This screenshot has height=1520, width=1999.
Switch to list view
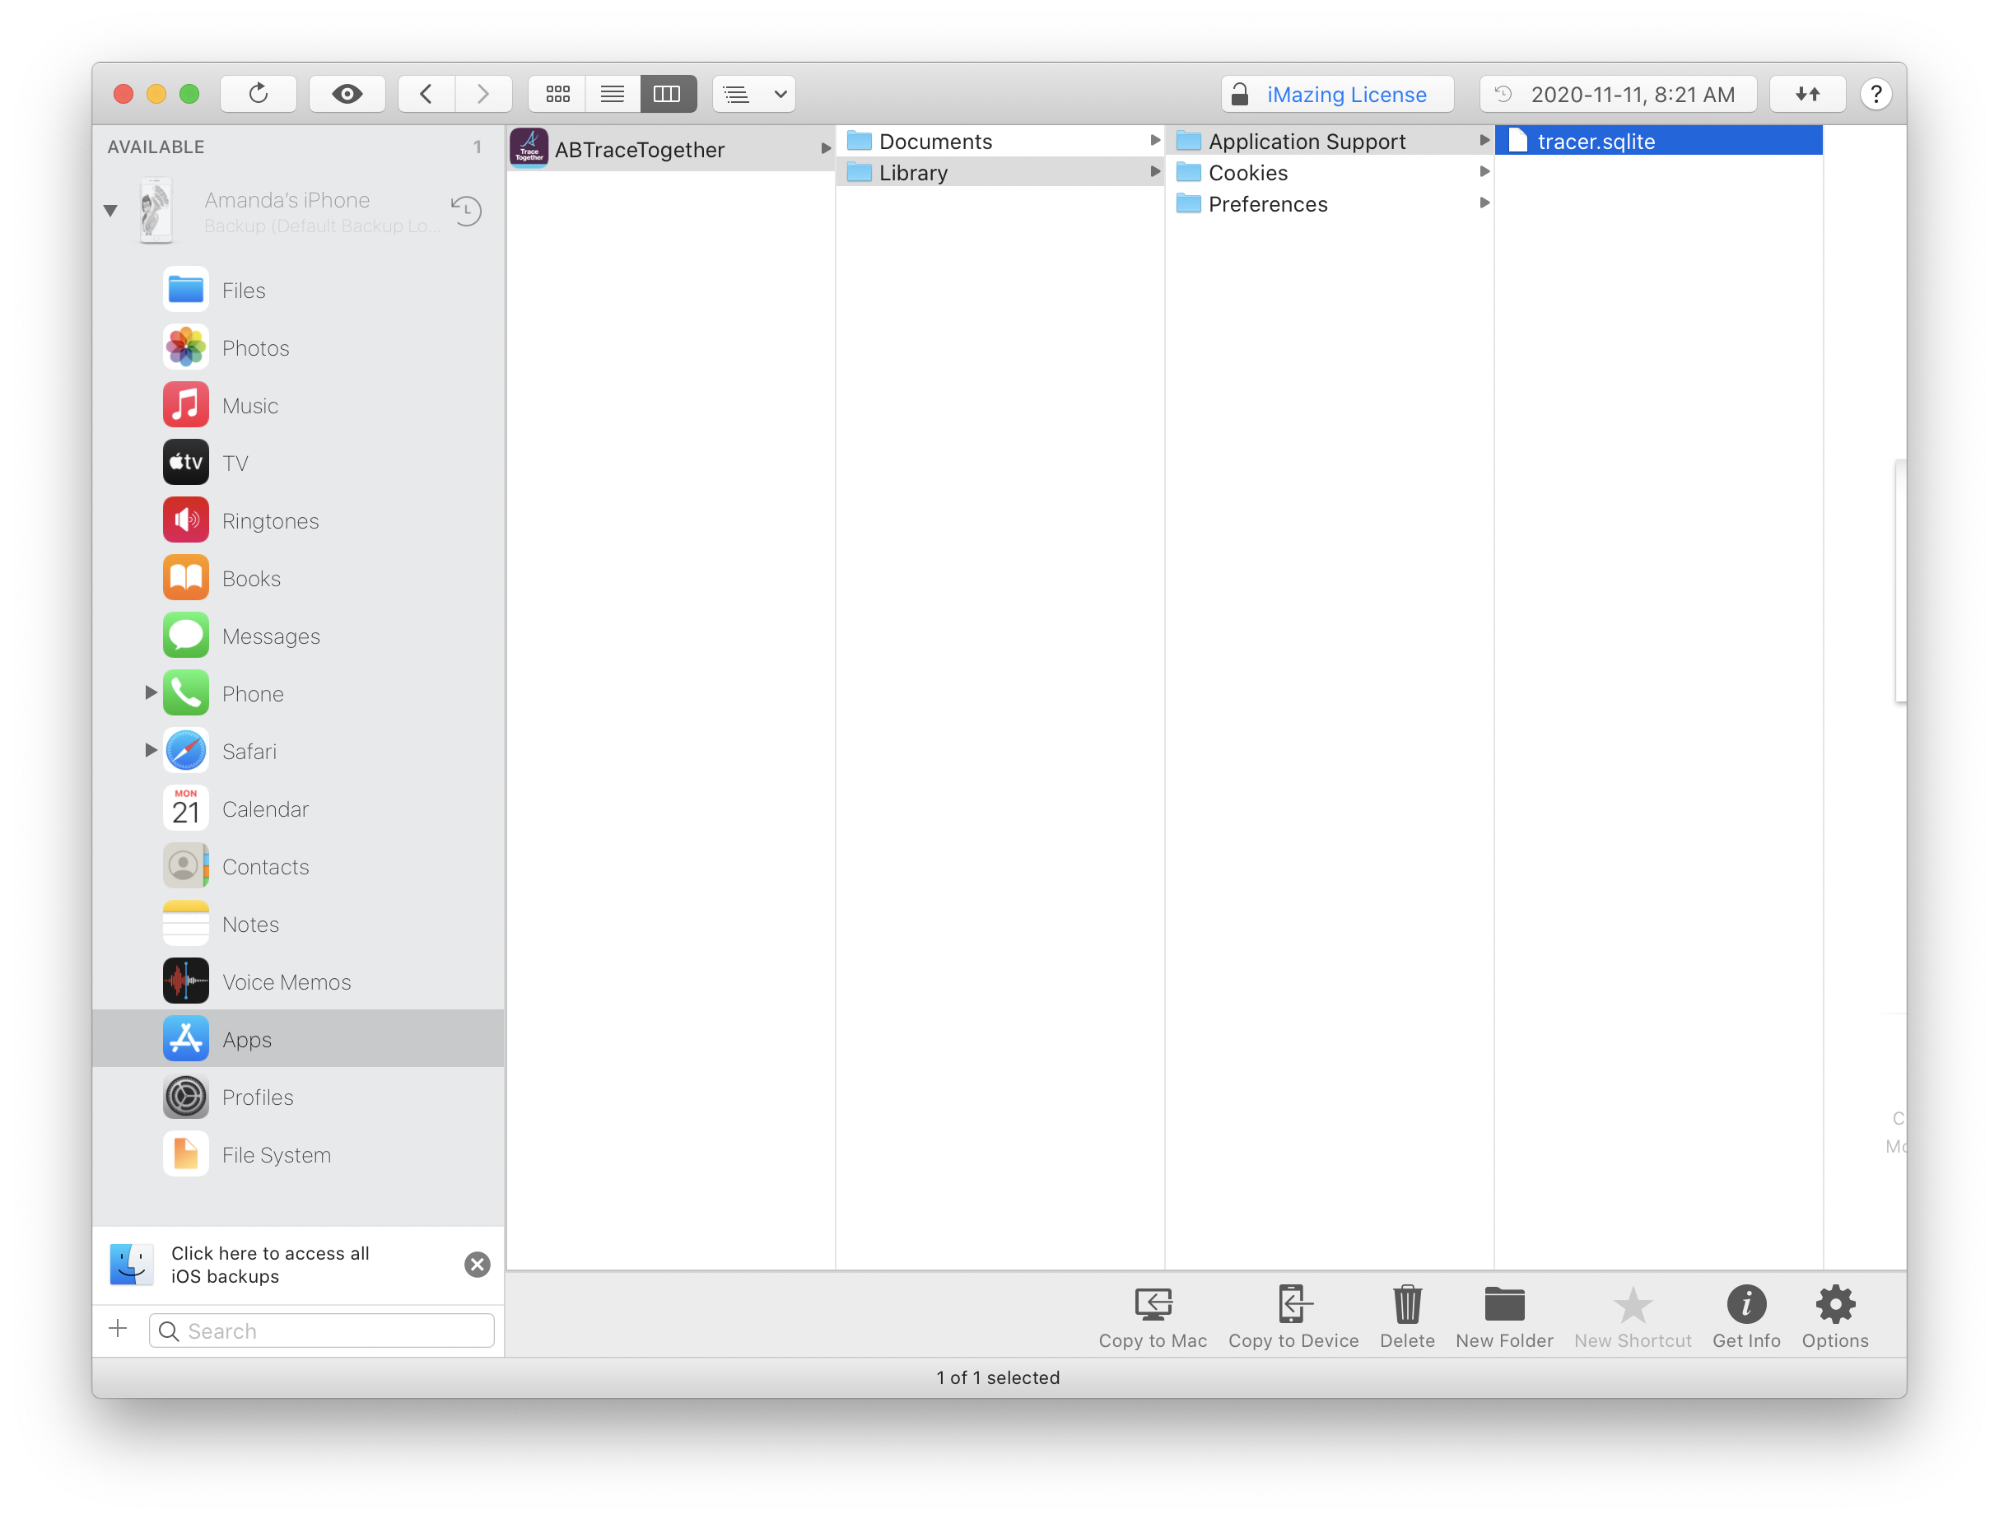612,94
